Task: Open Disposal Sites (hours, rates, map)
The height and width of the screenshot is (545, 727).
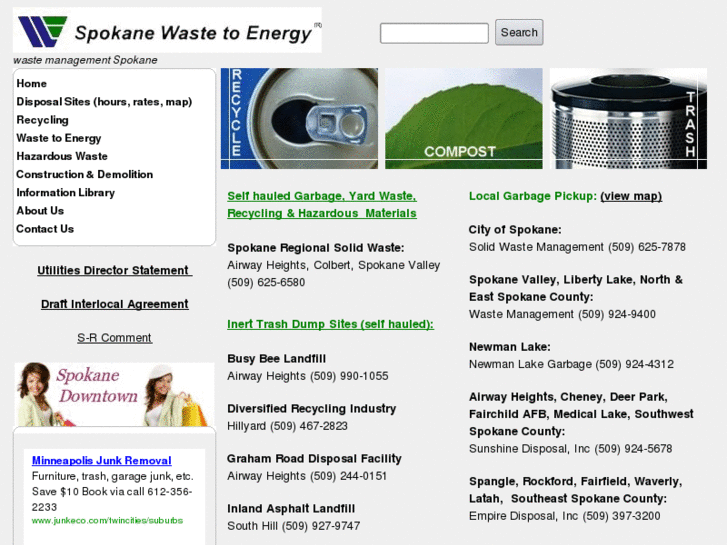Action: pyautogui.click(x=104, y=102)
